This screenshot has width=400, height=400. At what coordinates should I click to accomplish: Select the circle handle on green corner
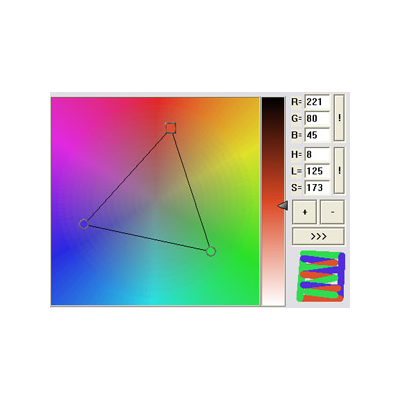[211, 251]
